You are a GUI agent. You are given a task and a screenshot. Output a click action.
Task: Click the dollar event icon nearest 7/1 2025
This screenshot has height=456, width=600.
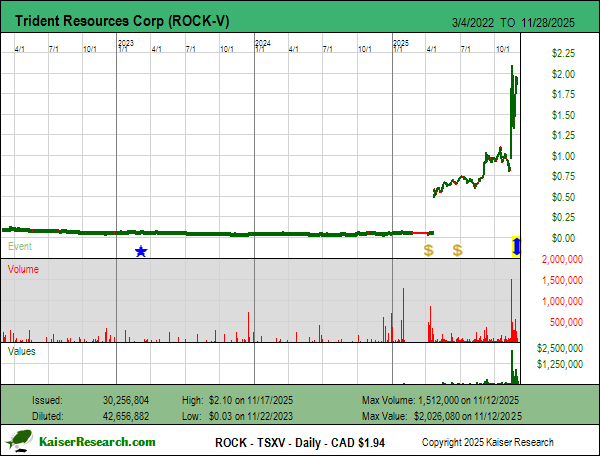coord(457,251)
